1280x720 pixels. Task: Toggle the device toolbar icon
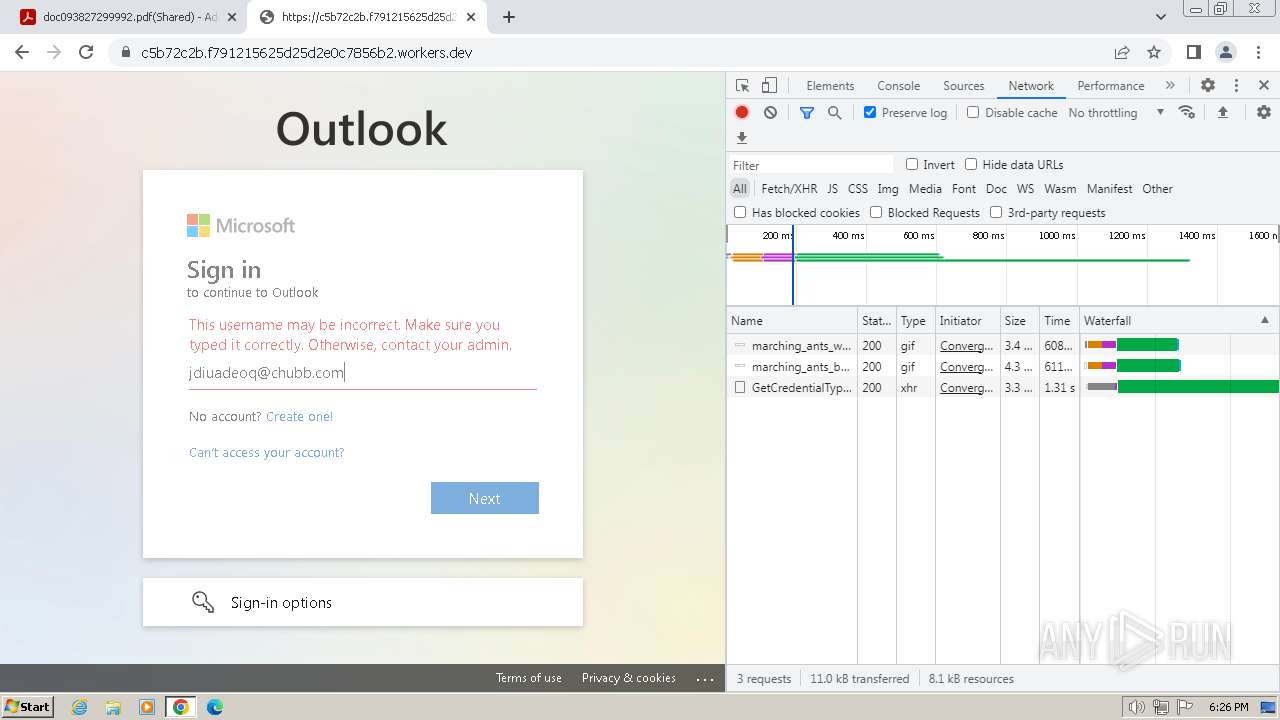pos(769,86)
